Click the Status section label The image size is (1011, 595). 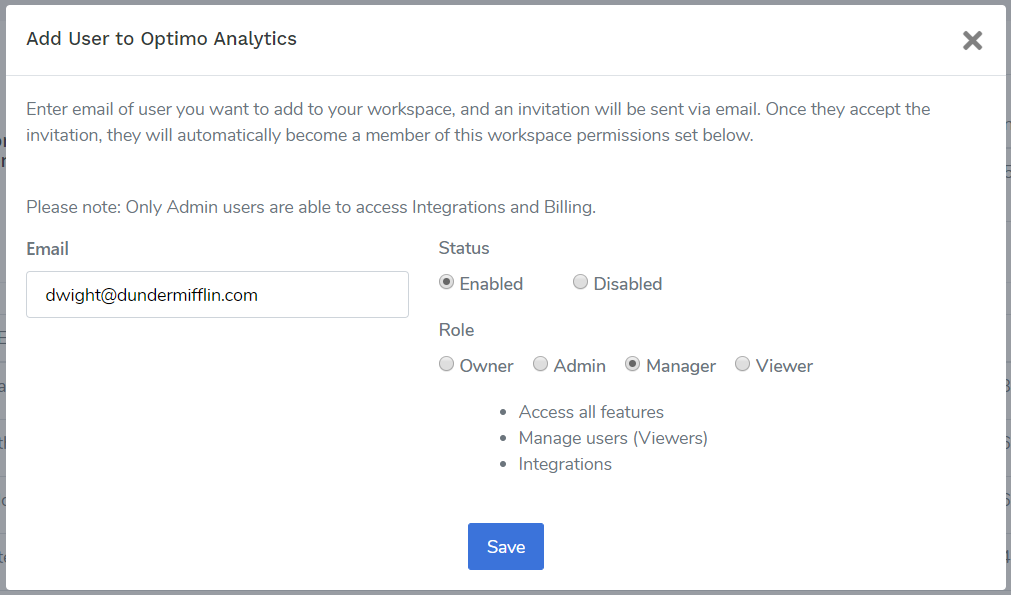pyautogui.click(x=464, y=248)
